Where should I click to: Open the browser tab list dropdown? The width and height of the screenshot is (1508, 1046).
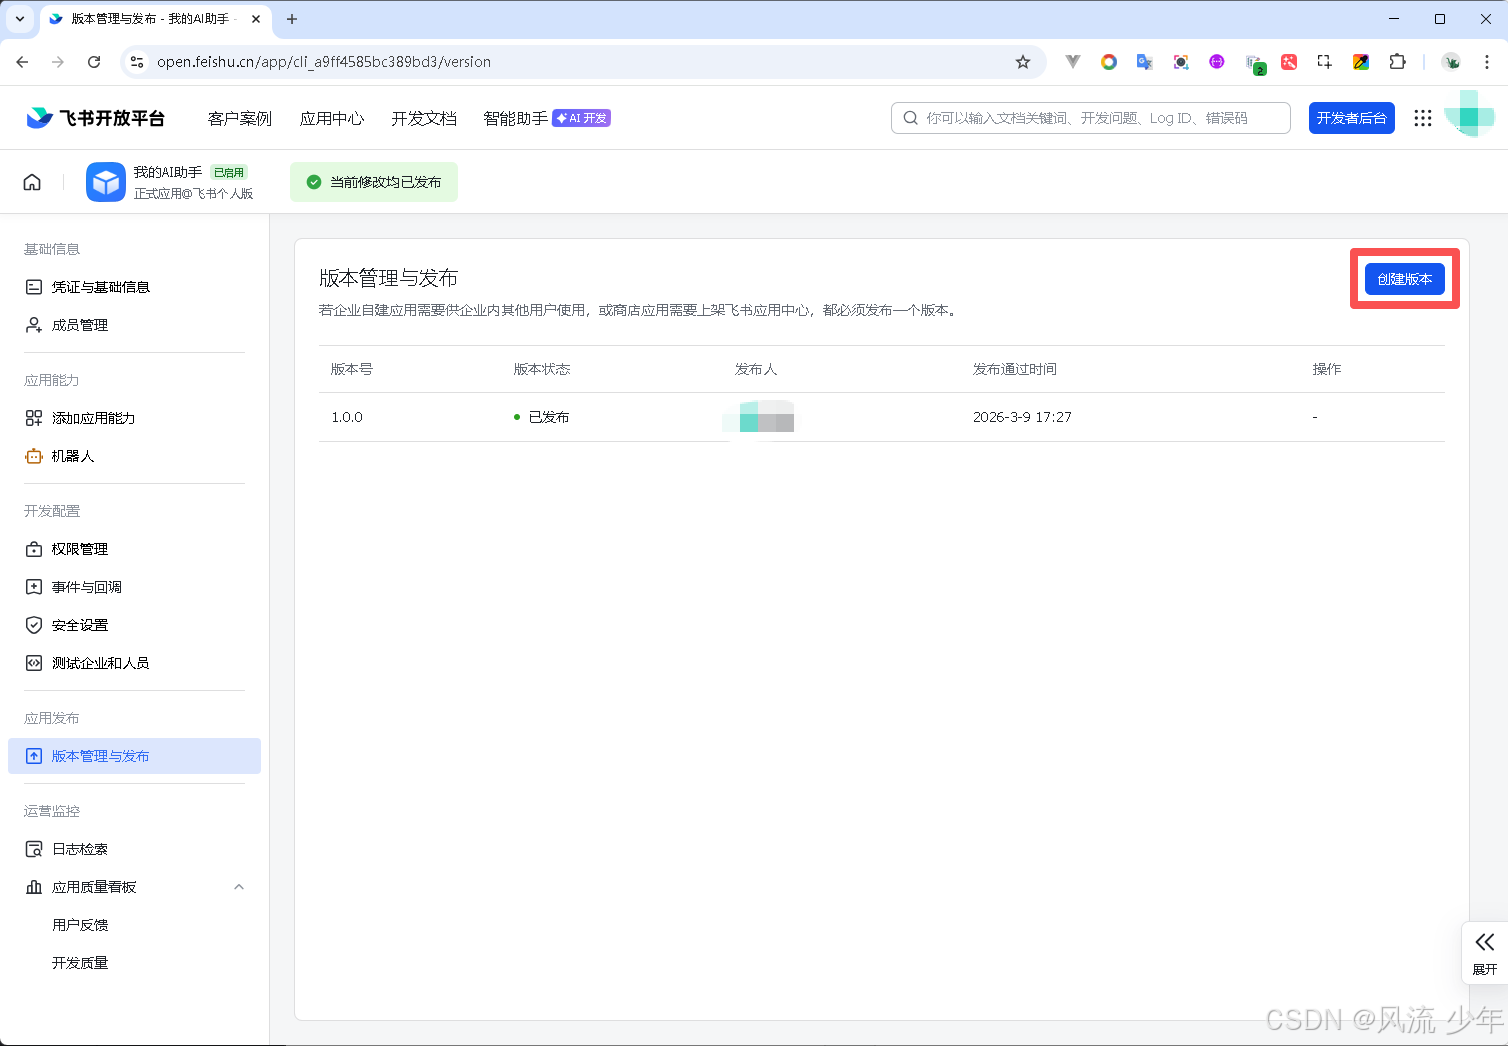tap(20, 19)
